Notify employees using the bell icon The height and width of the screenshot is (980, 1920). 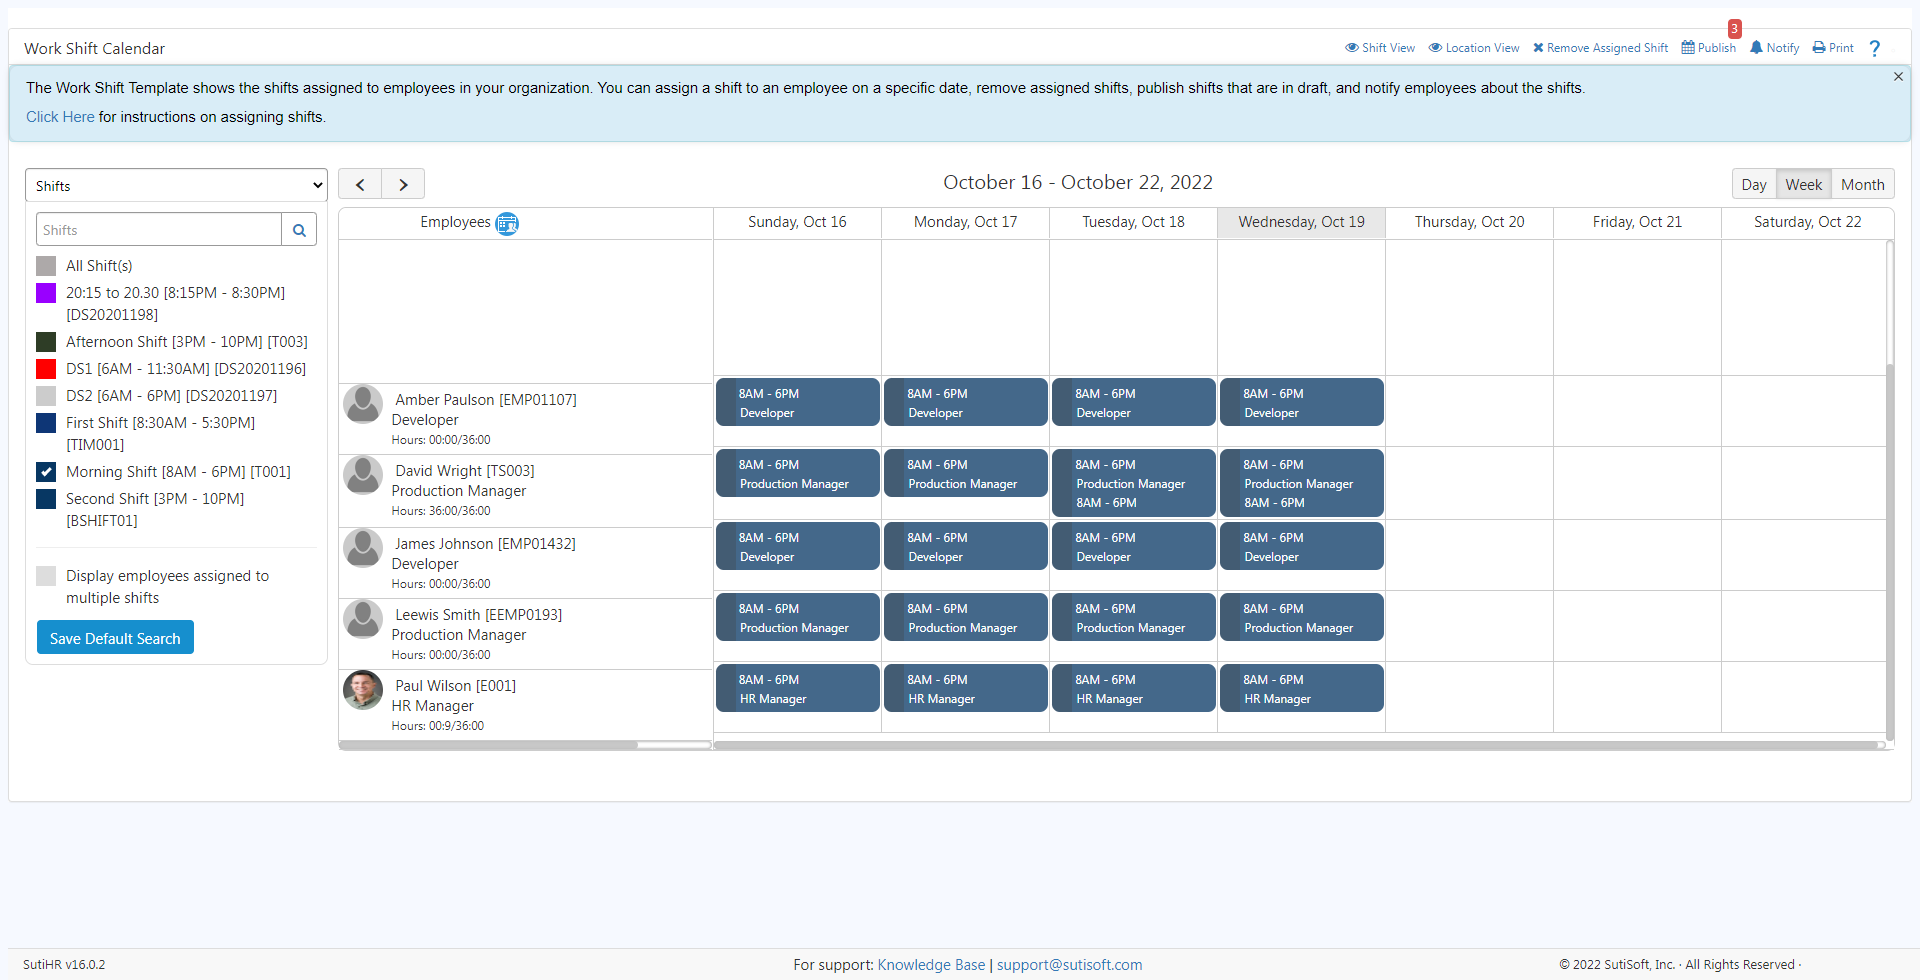coord(1774,48)
